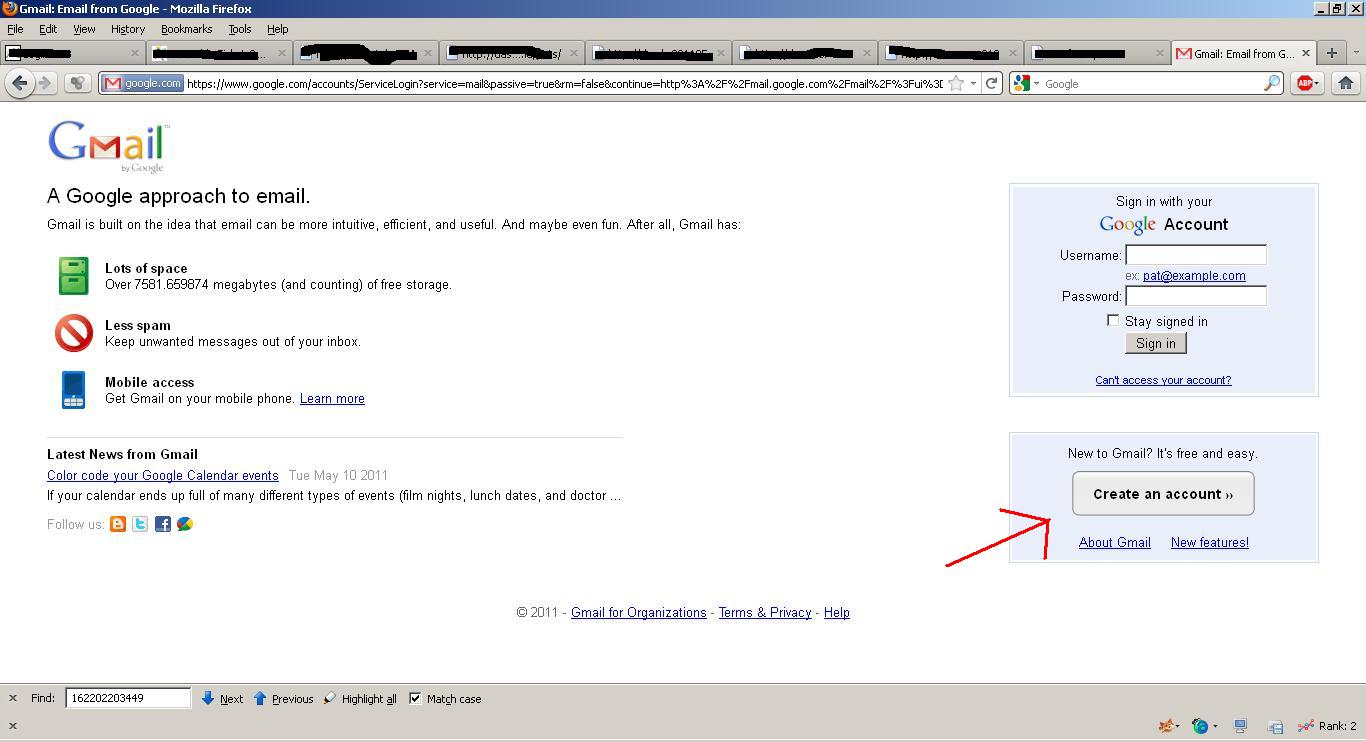This screenshot has width=1366, height=742.
Task: Open the Help menu
Action: (278, 29)
